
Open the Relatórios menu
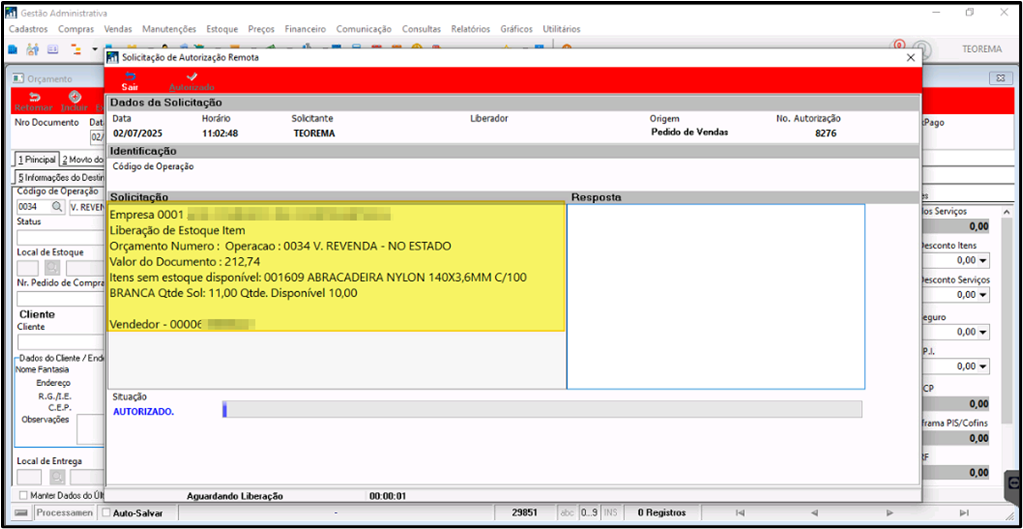tap(470, 29)
